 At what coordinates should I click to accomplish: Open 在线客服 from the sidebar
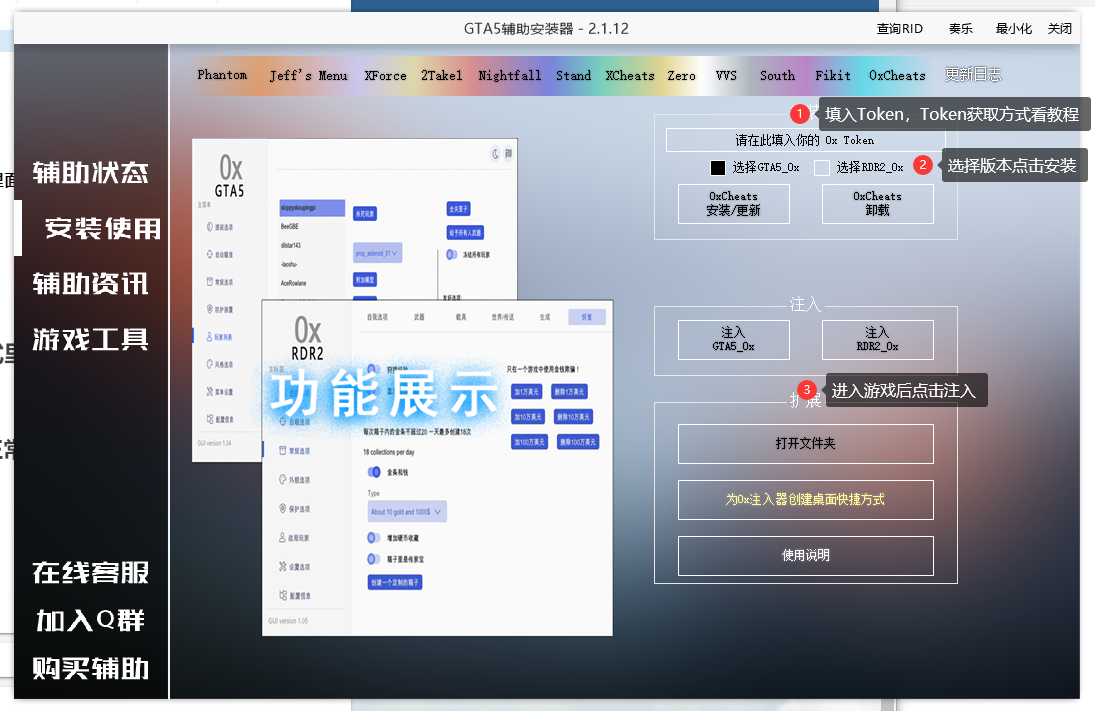[x=90, y=573]
